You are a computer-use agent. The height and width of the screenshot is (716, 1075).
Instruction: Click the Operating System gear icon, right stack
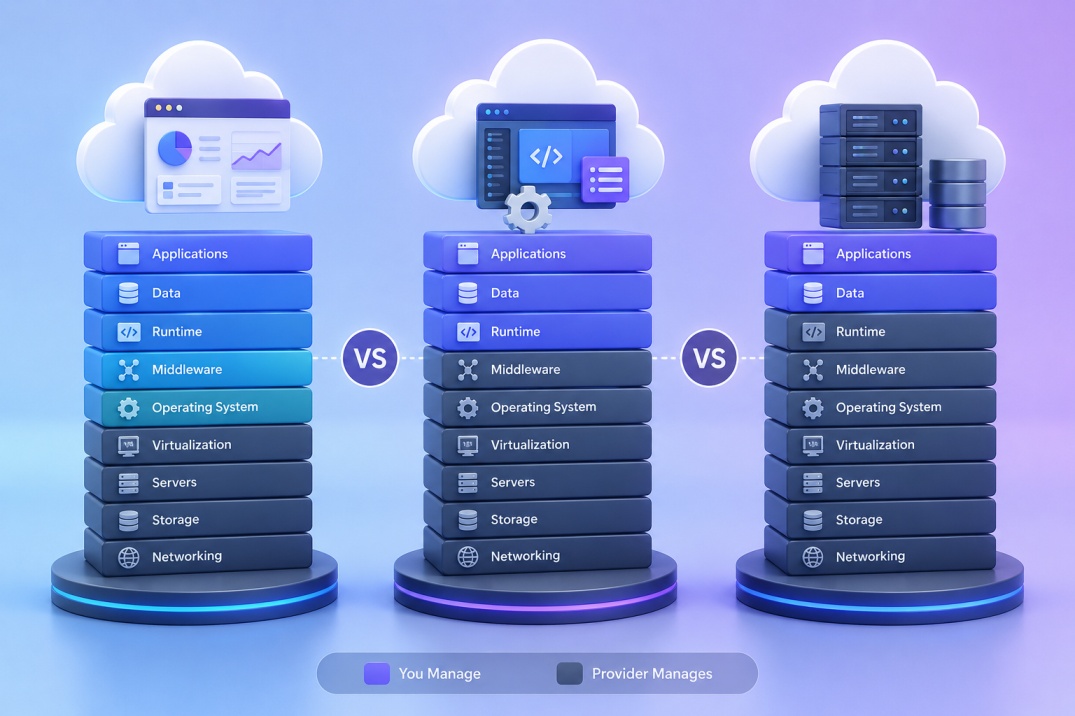click(x=812, y=407)
